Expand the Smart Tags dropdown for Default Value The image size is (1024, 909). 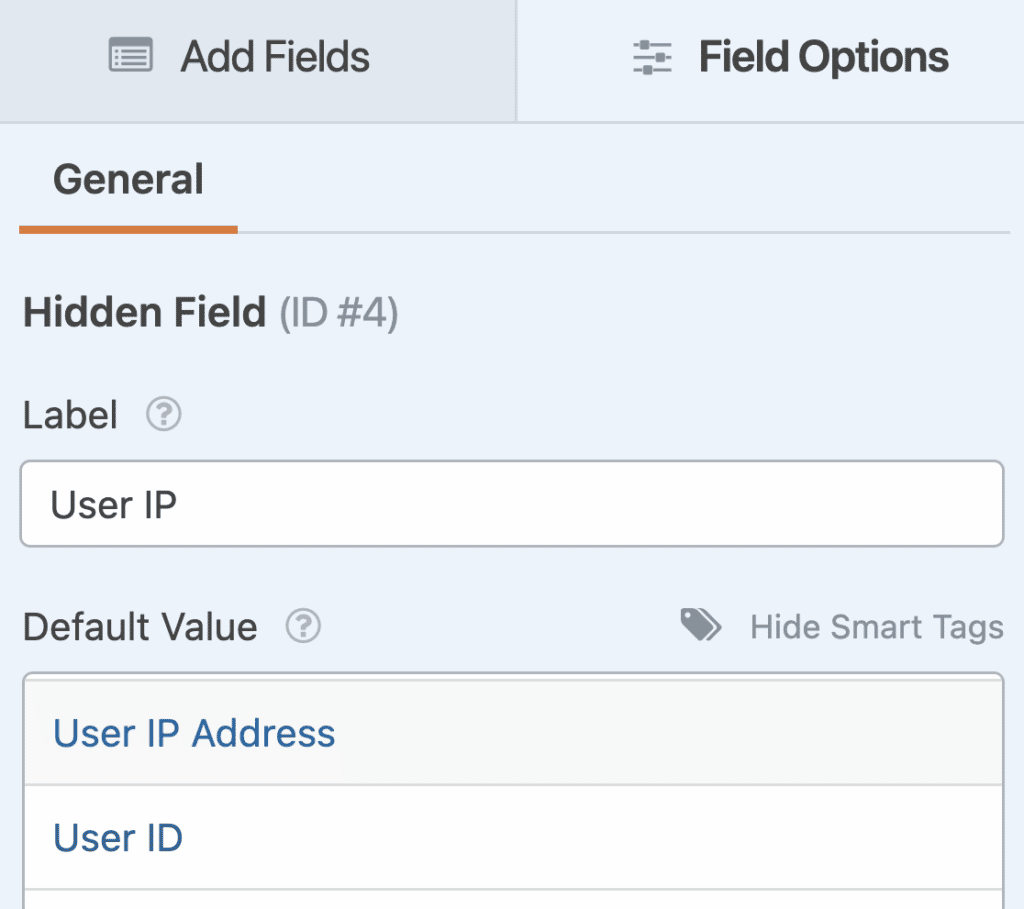click(x=876, y=627)
